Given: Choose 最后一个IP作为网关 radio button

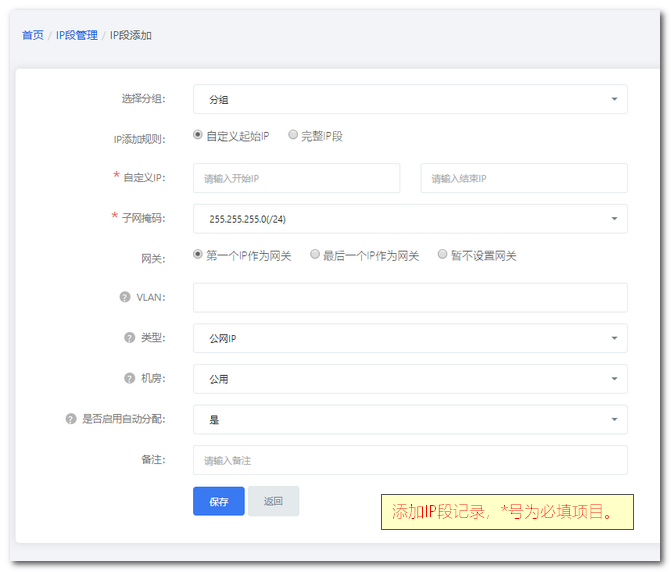Looking at the screenshot, I should coord(315,254).
